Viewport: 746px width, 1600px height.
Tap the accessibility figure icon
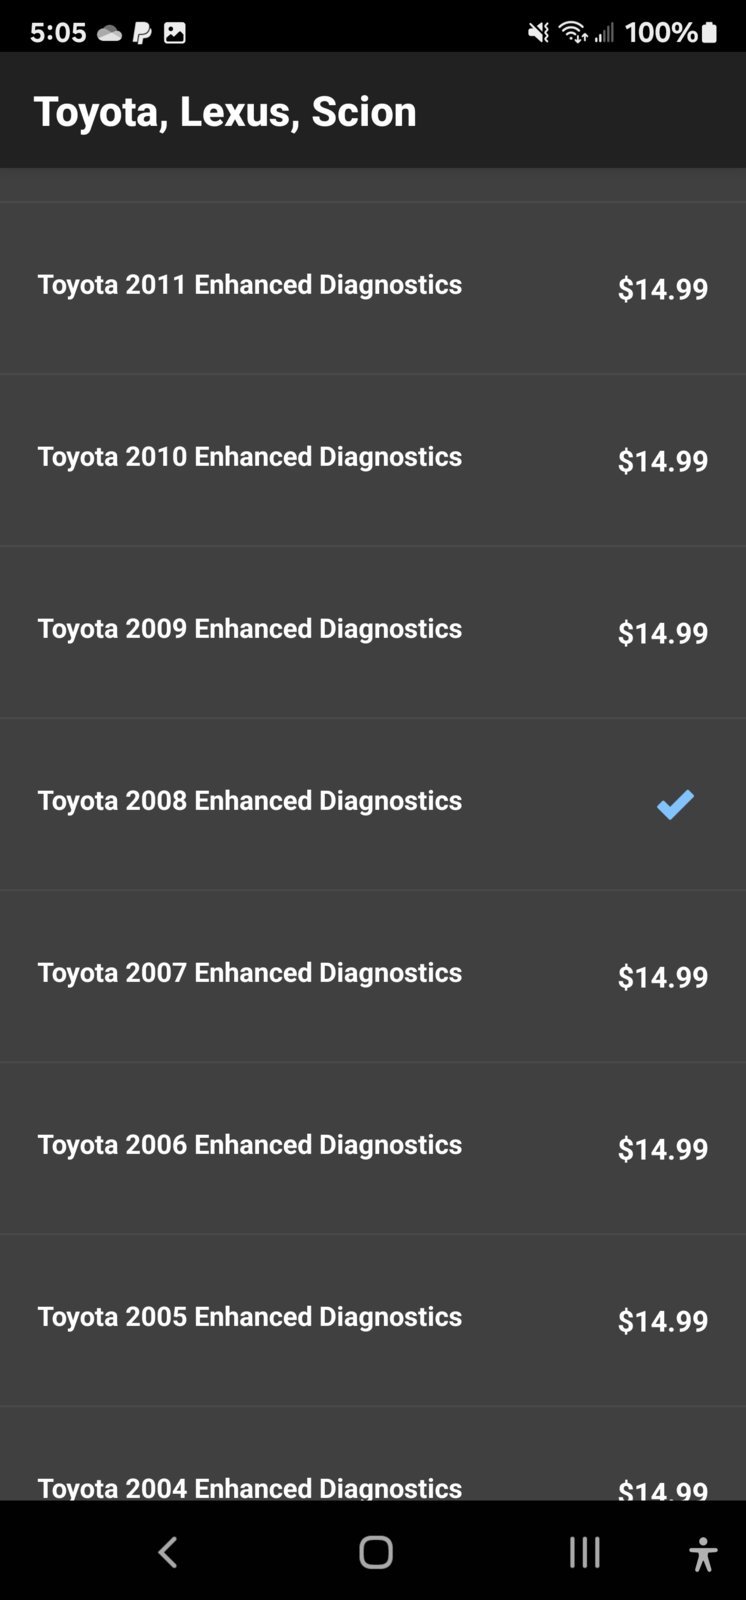703,1554
